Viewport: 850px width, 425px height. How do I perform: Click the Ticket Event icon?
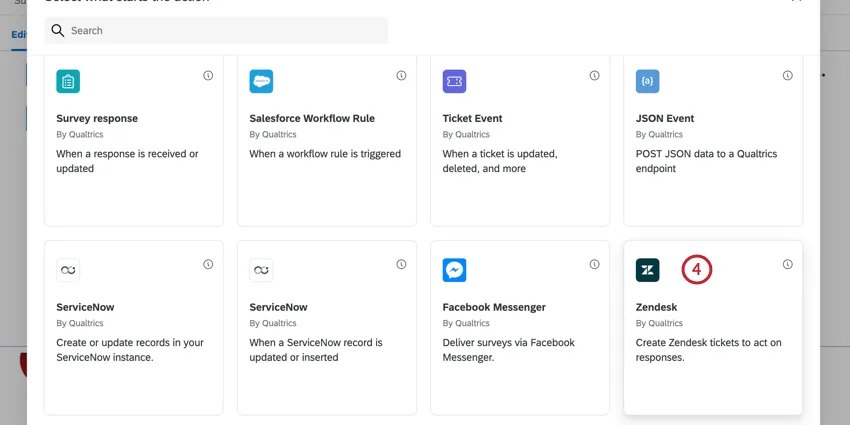click(x=454, y=82)
